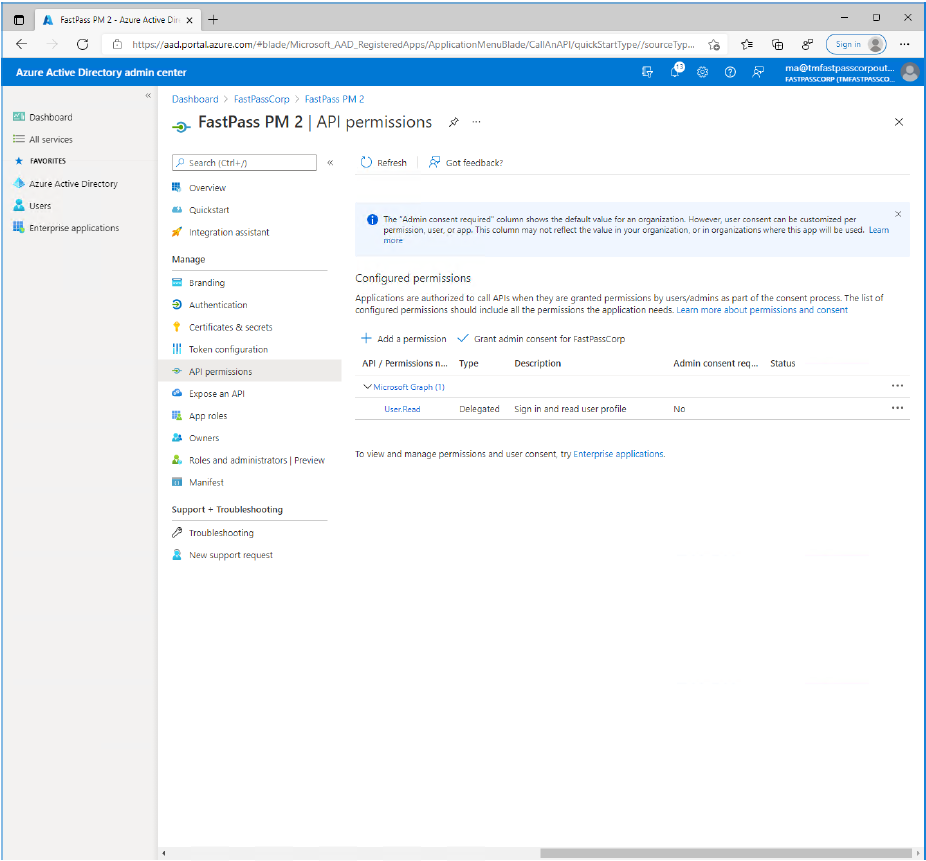This screenshot has width=926, height=861.
Task: Open the notifications bell icon
Action: point(676,72)
